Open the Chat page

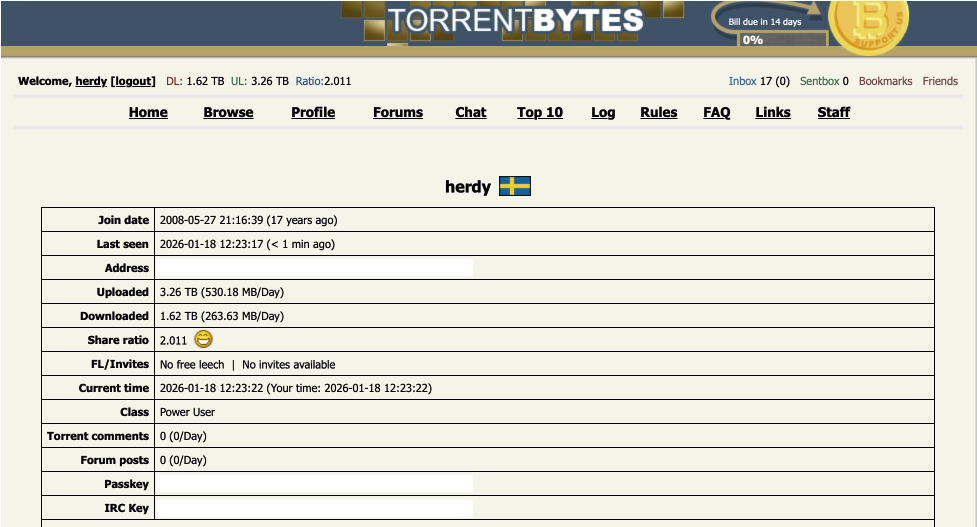click(x=470, y=112)
